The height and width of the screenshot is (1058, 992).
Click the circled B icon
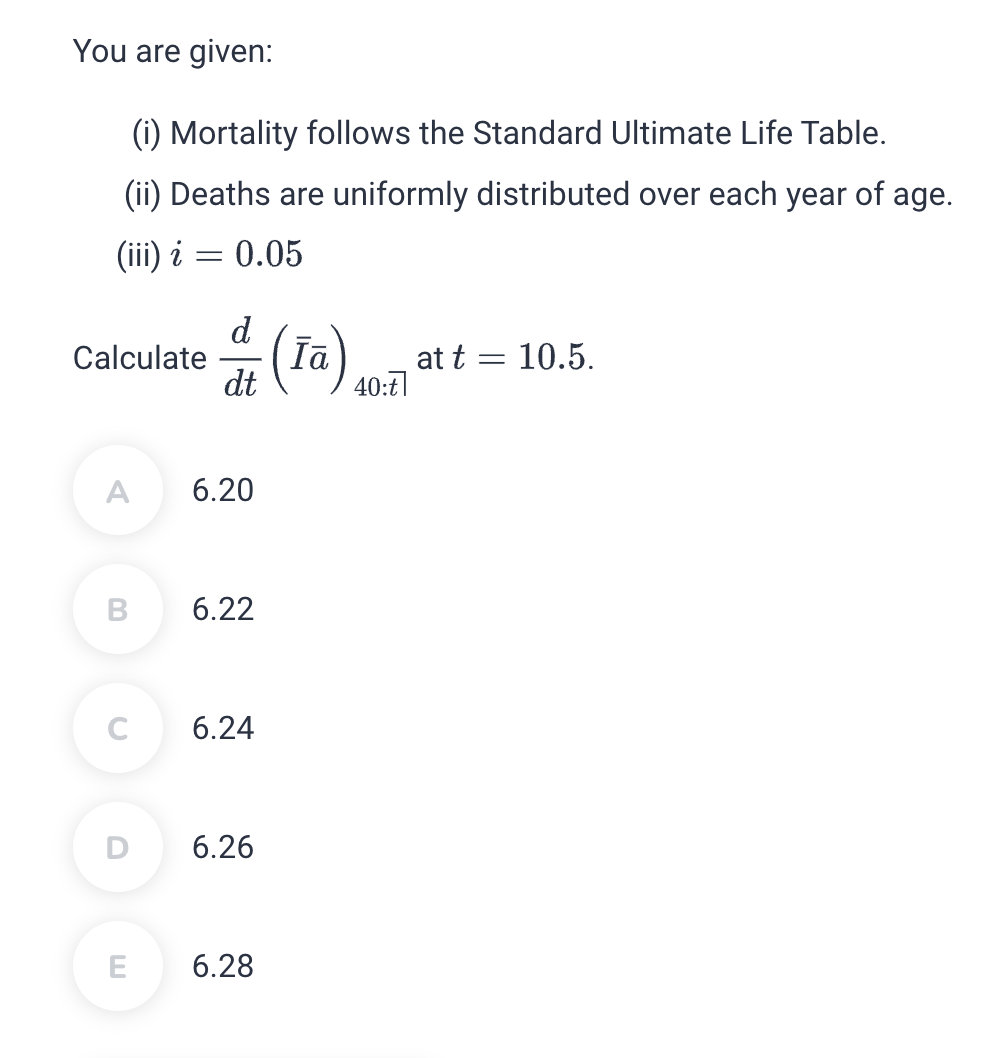point(116,609)
